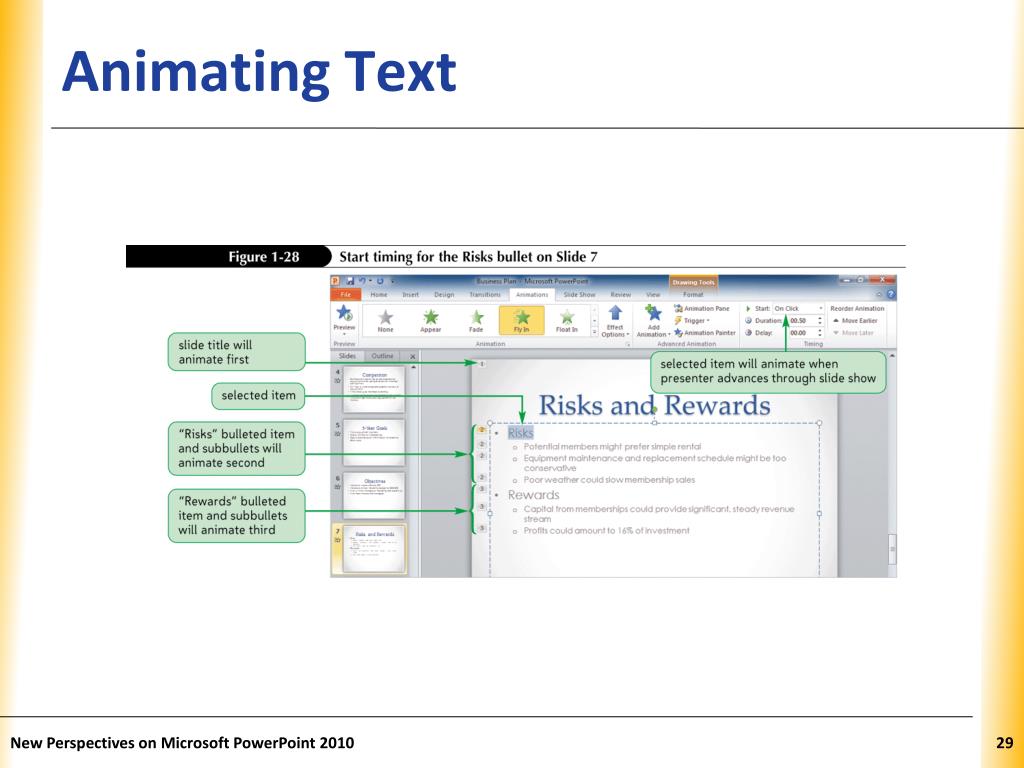This screenshot has width=1024, height=768.
Task: Click the Risks and Rewards slide title
Action: click(654, 406)
